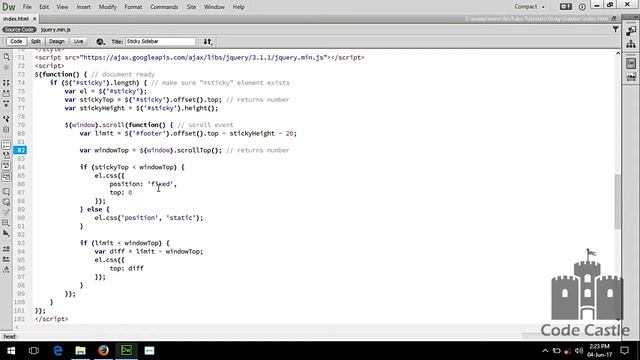Viewport: 640px width, 360px height.
Task: Close the index.html tab
Action: [x=35, y=19]
